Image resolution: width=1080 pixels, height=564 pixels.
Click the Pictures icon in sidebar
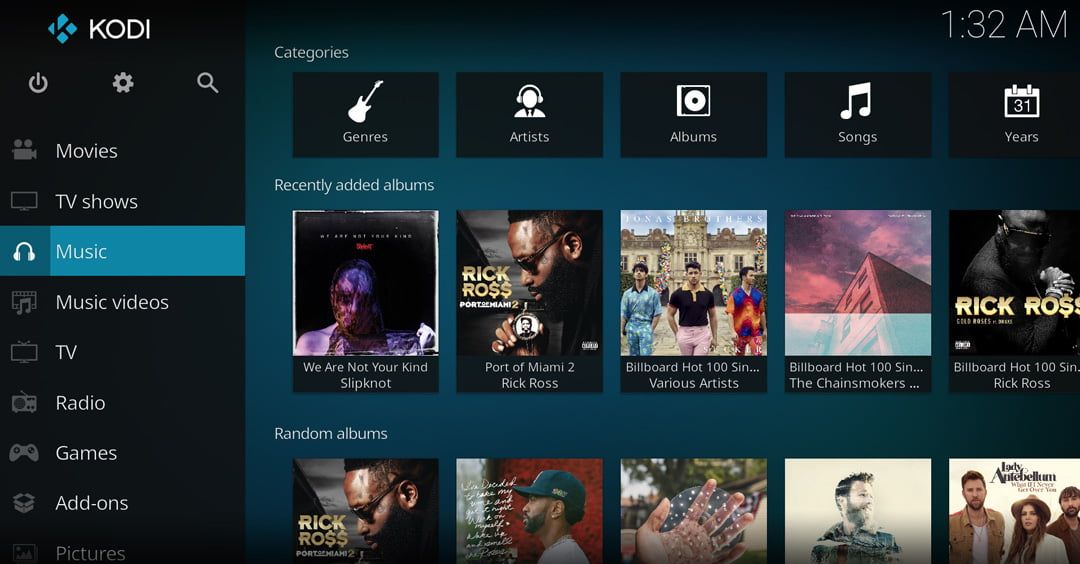[x=24, y=552]
